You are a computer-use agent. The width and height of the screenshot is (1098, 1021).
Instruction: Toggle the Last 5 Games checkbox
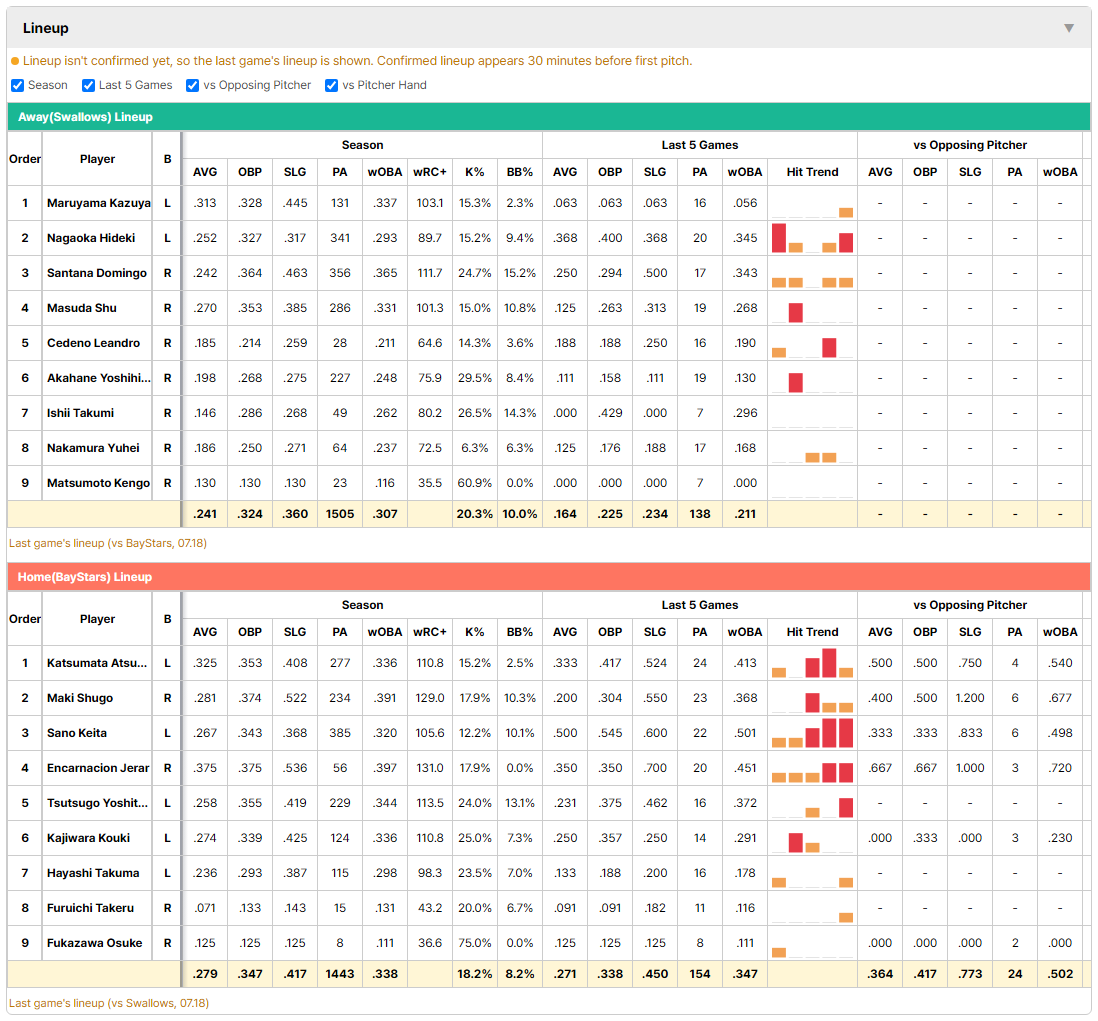pyautogui.click(x=88, y=85)
